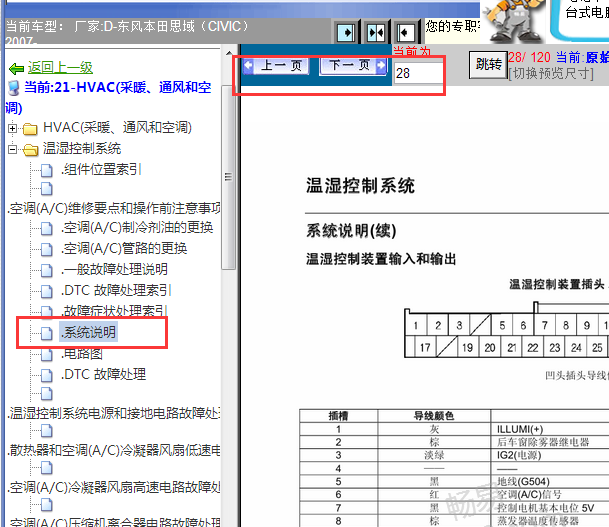Click 地线(G504) cell in table row 5
The width and height of the screenshot is (609, 527).
(x=523, y=482)
